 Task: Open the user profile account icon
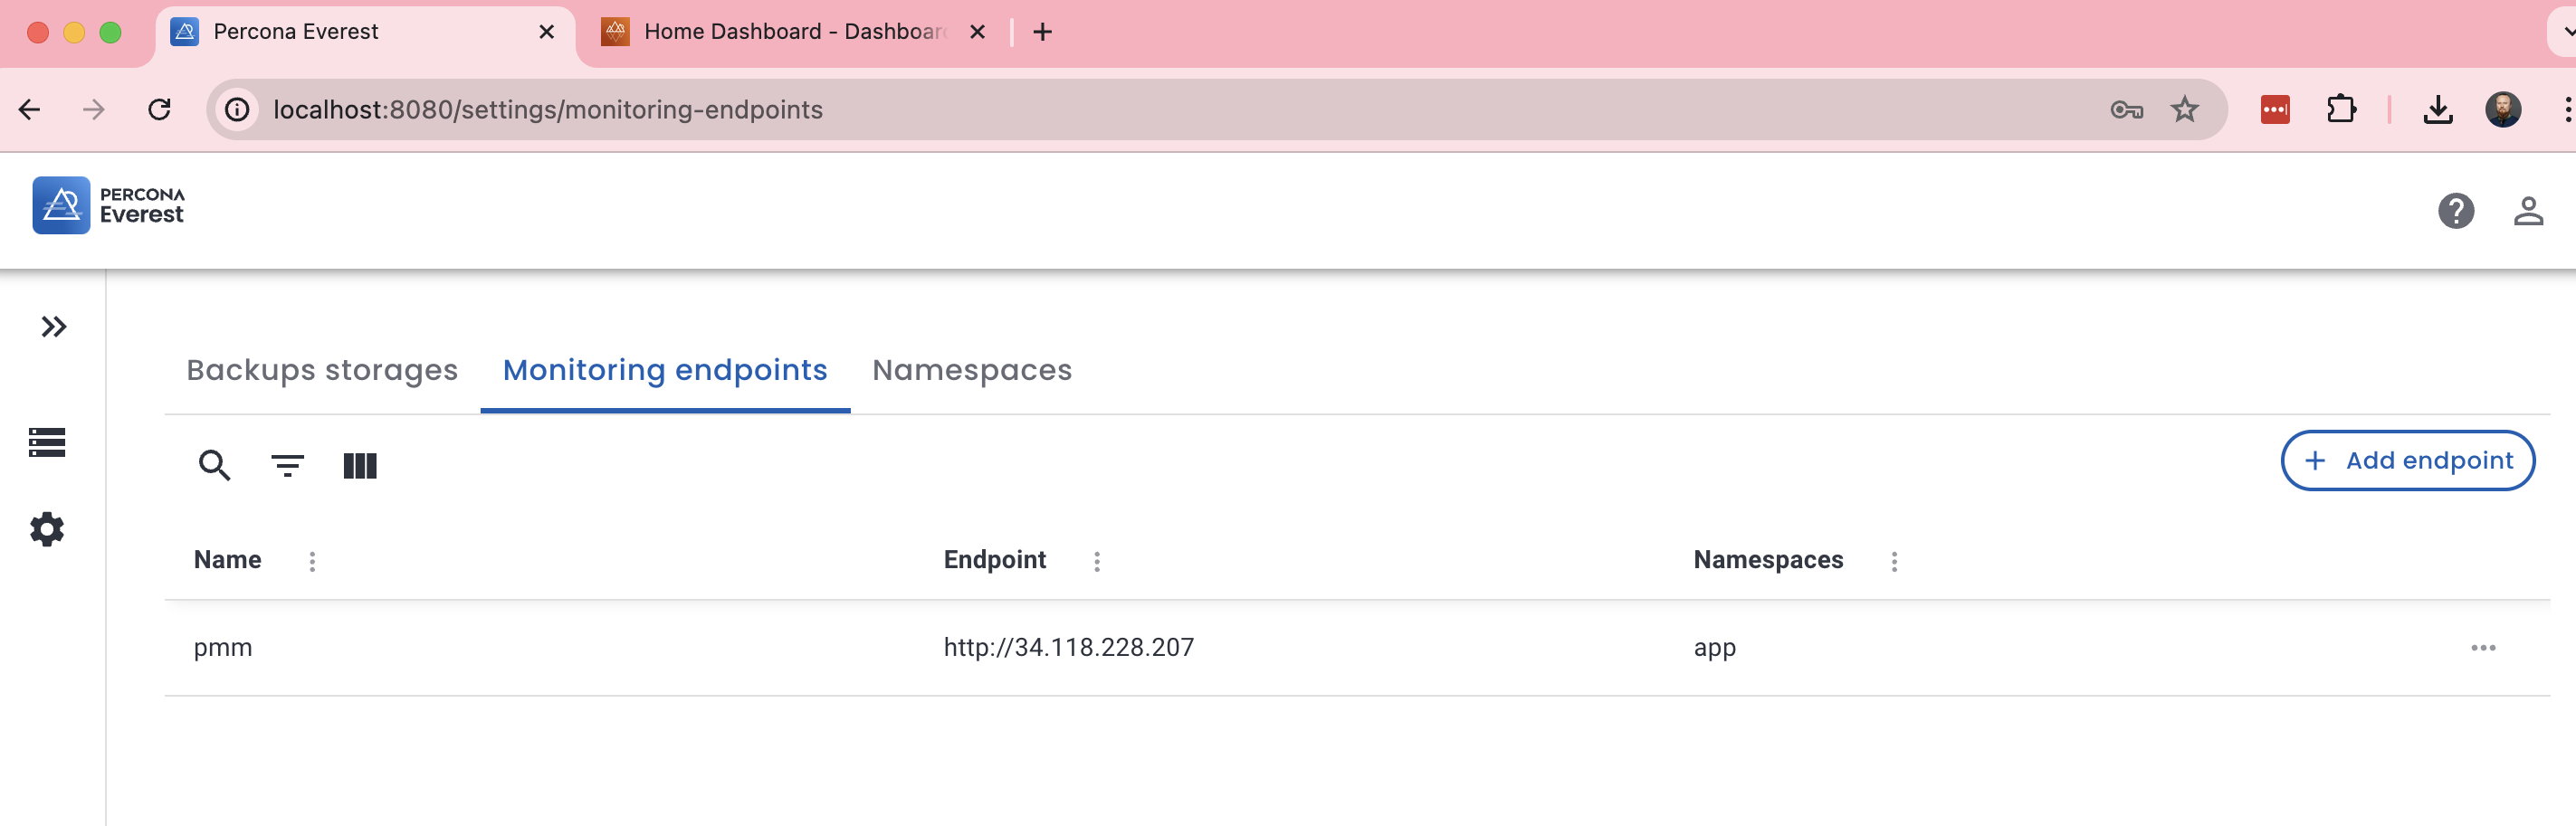coord(2528,211)
